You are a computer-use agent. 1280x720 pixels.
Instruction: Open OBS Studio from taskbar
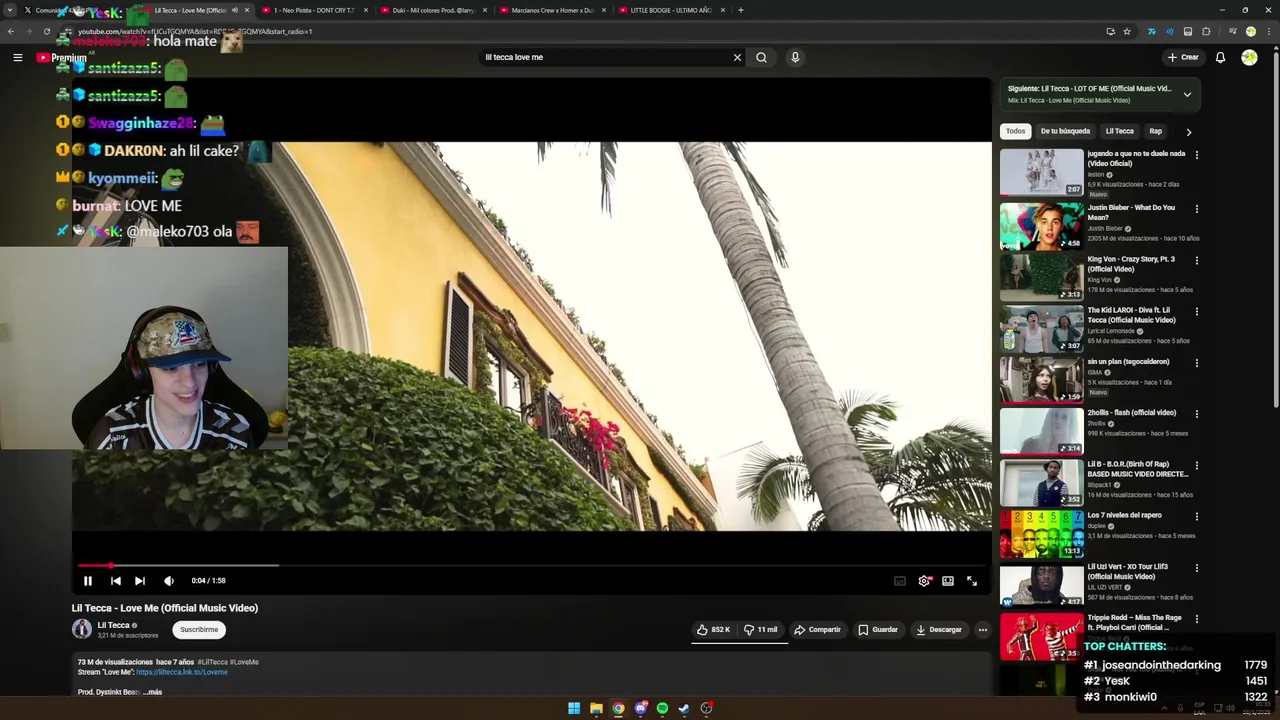click(x=706, y=708)
